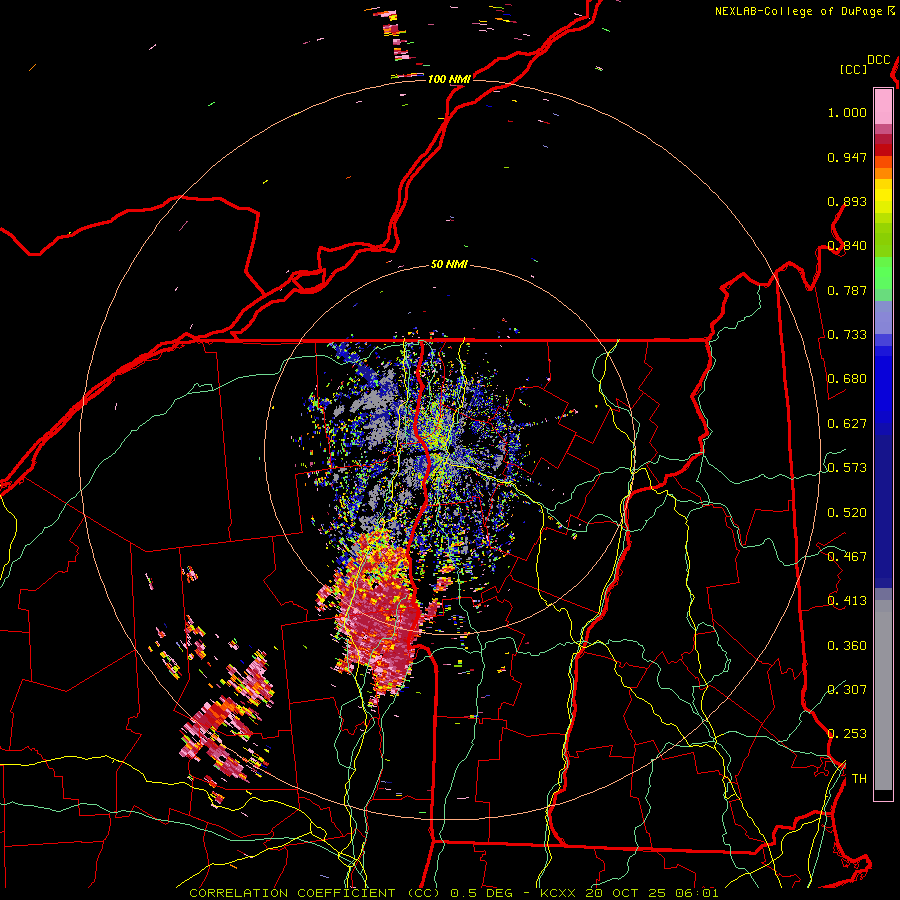900x900 pixels.
Task: Select the 0.467 scale value
Action: [847, 557]
